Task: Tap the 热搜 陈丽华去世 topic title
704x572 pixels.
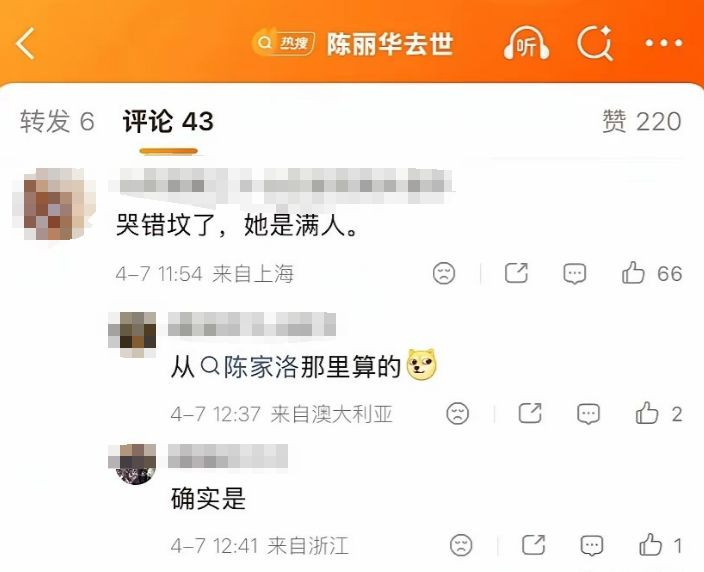Action: click(353, 44)
